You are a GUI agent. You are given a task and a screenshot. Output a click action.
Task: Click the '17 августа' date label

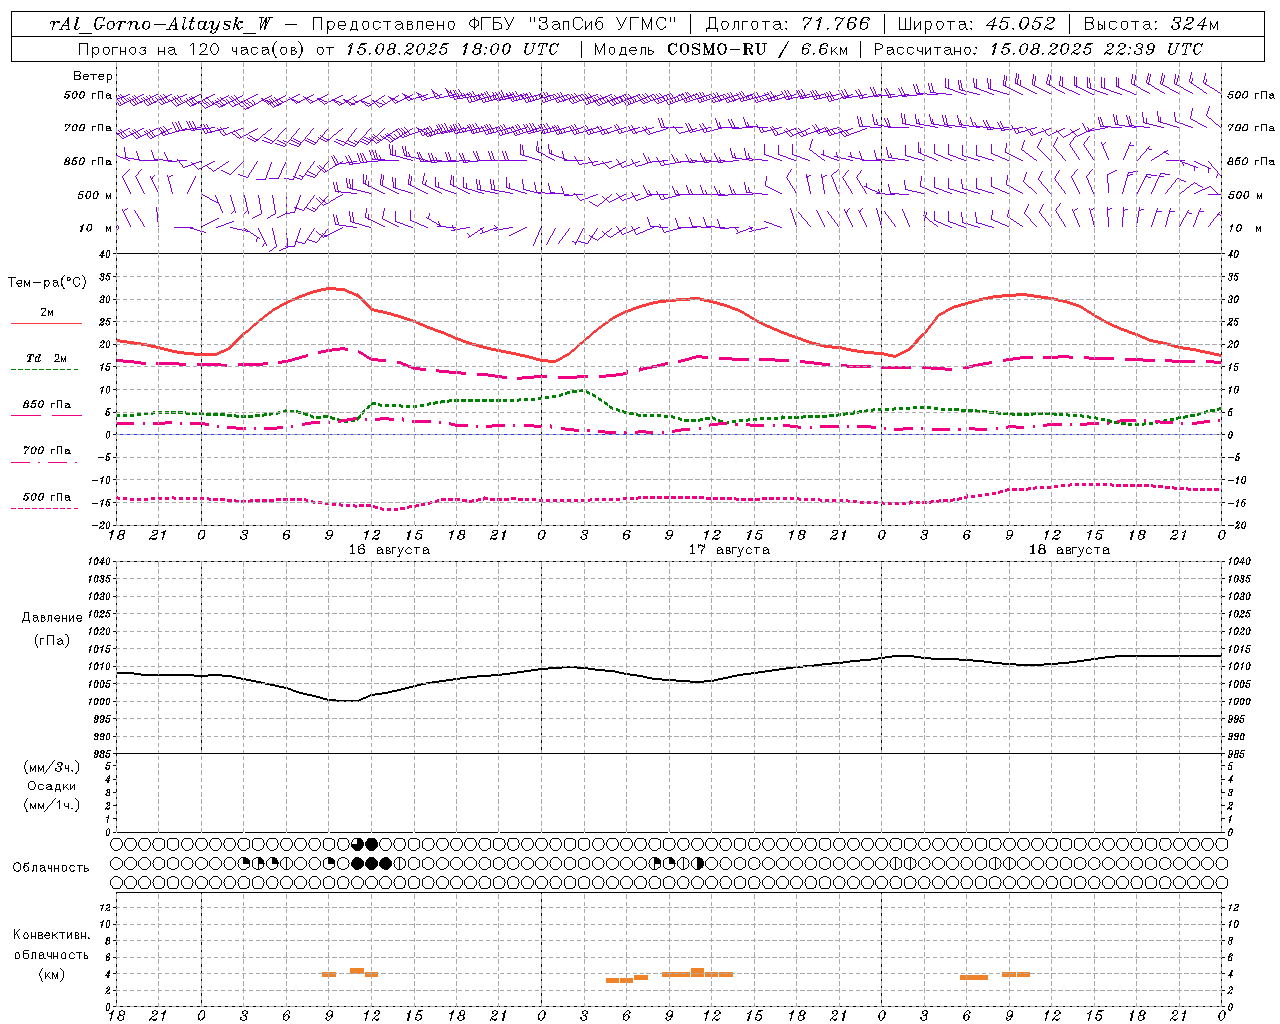[x=729, y=550]
